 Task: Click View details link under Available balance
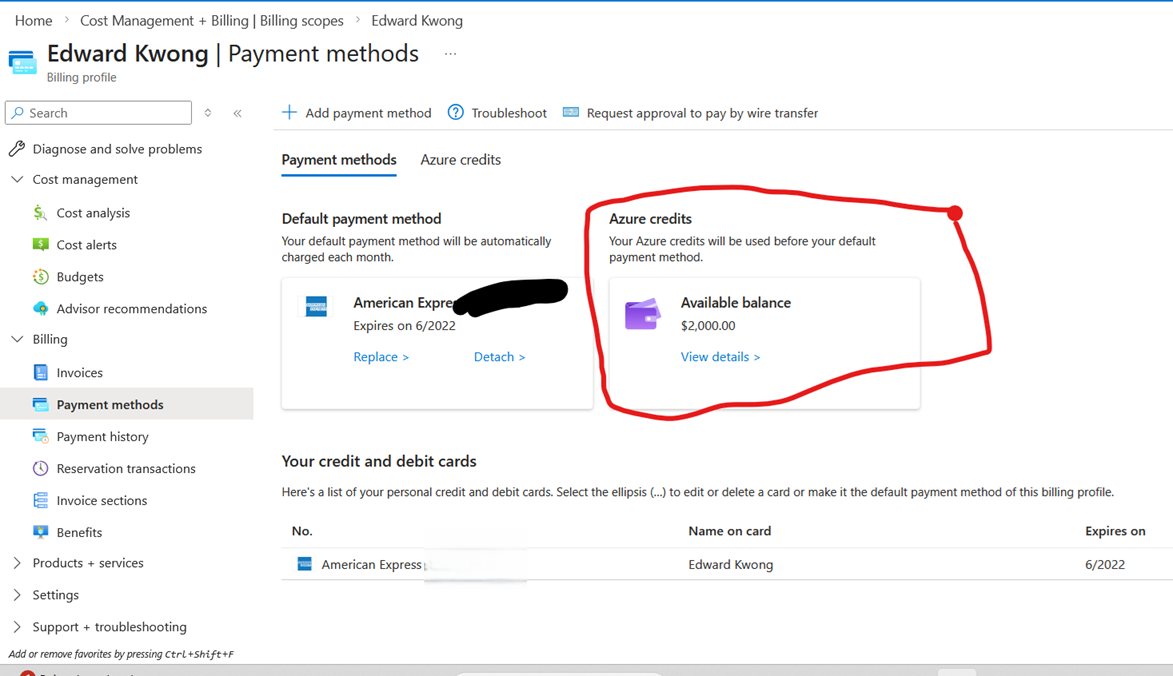pos(720,357)
